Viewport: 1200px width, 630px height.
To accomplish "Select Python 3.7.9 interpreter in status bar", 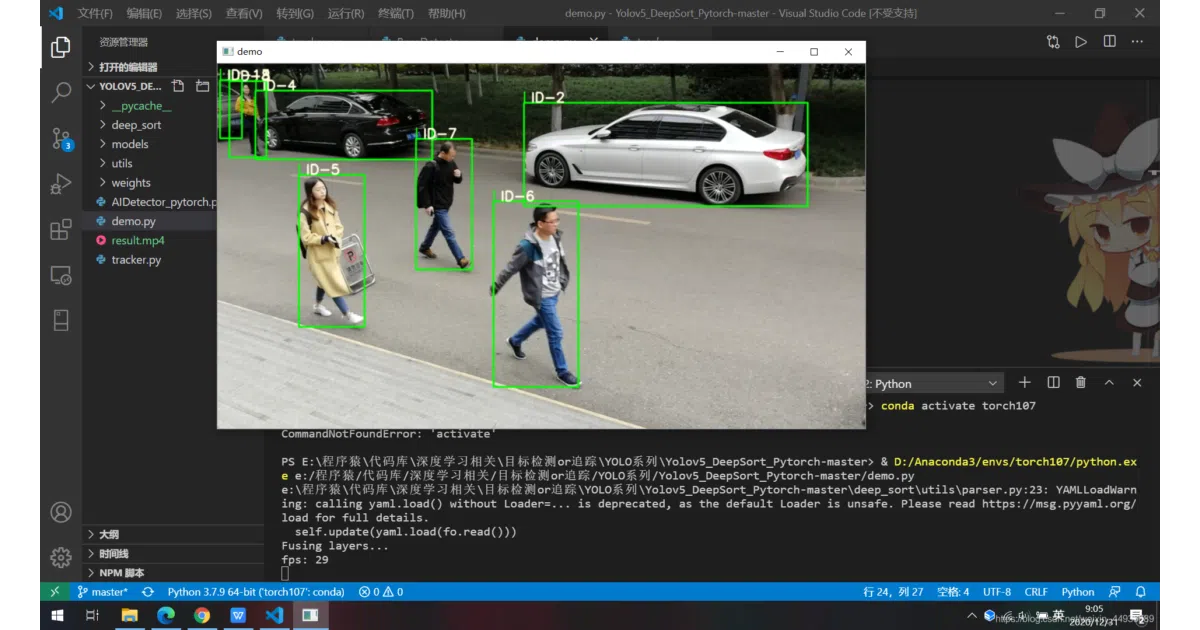I will click(x=256, y=592).
